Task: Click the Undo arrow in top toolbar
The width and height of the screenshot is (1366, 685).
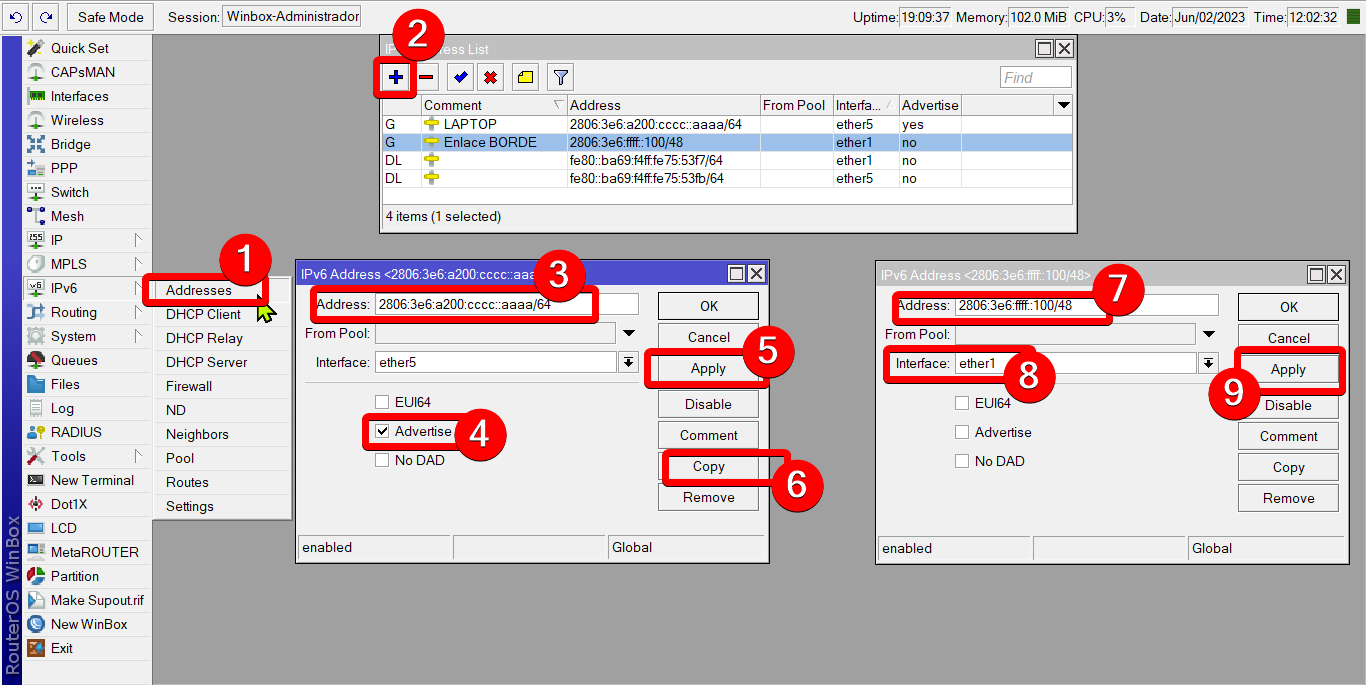Action: (15, 16)
